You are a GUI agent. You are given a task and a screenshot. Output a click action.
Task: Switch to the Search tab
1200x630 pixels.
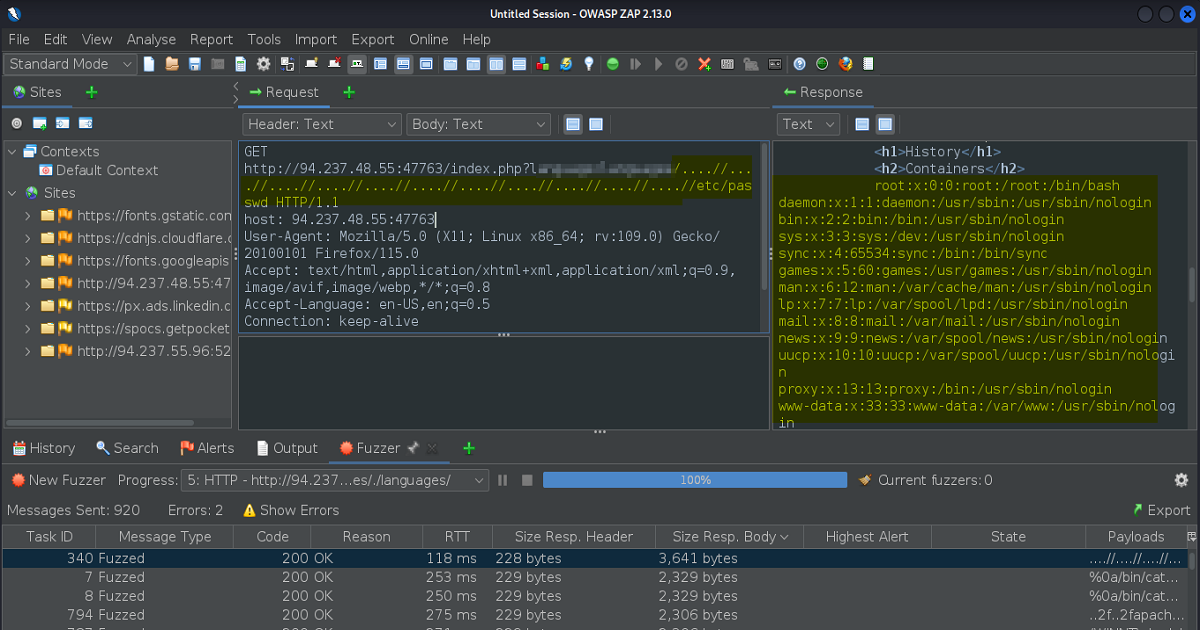click(127, 448)
